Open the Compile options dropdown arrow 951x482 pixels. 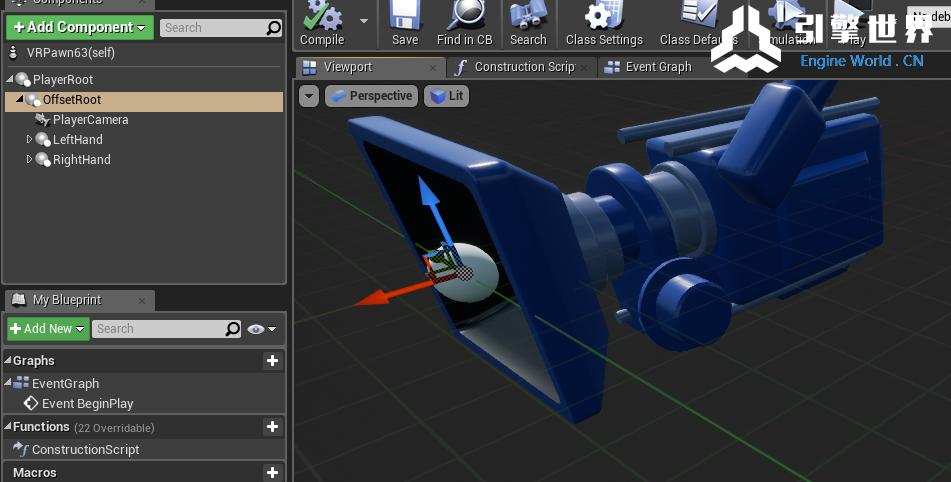(364, 21)
